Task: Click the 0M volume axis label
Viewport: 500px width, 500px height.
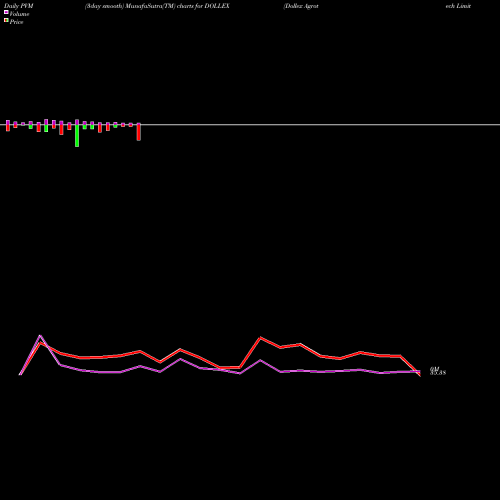Action: pos(434,369)
